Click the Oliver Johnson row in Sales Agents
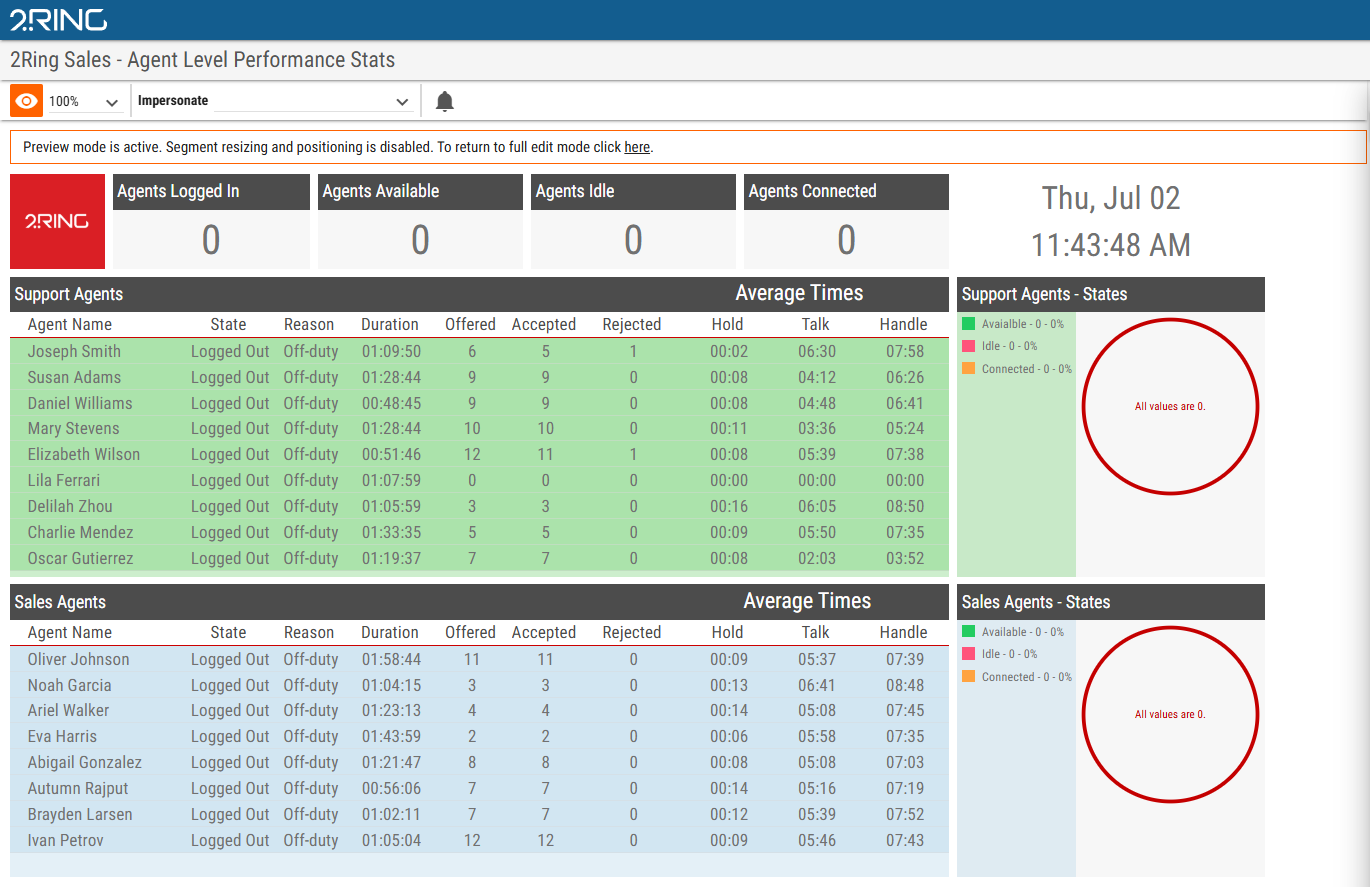Viewport: 1370px width, 887px height. click(479, 659)
